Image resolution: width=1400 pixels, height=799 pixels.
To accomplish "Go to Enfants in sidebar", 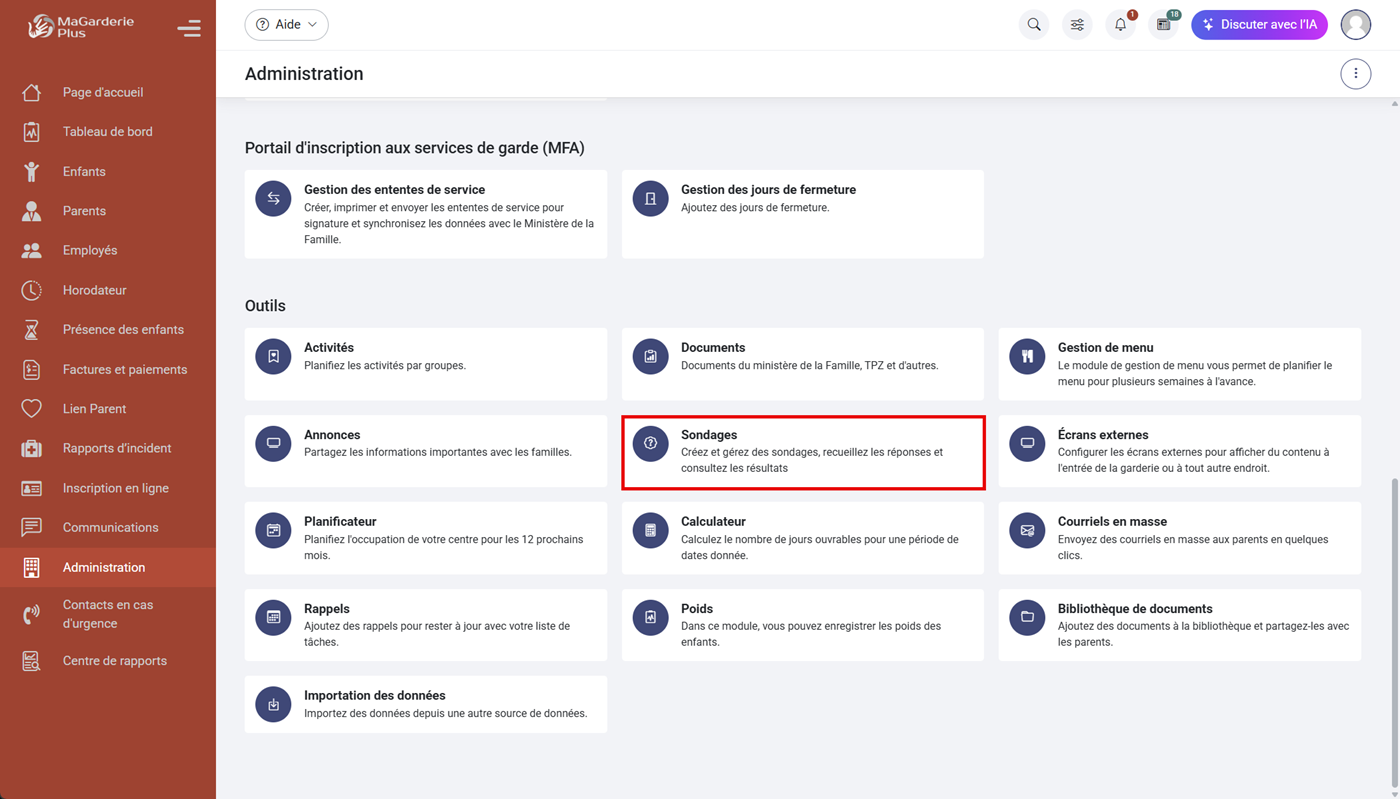I will point(84,172).
